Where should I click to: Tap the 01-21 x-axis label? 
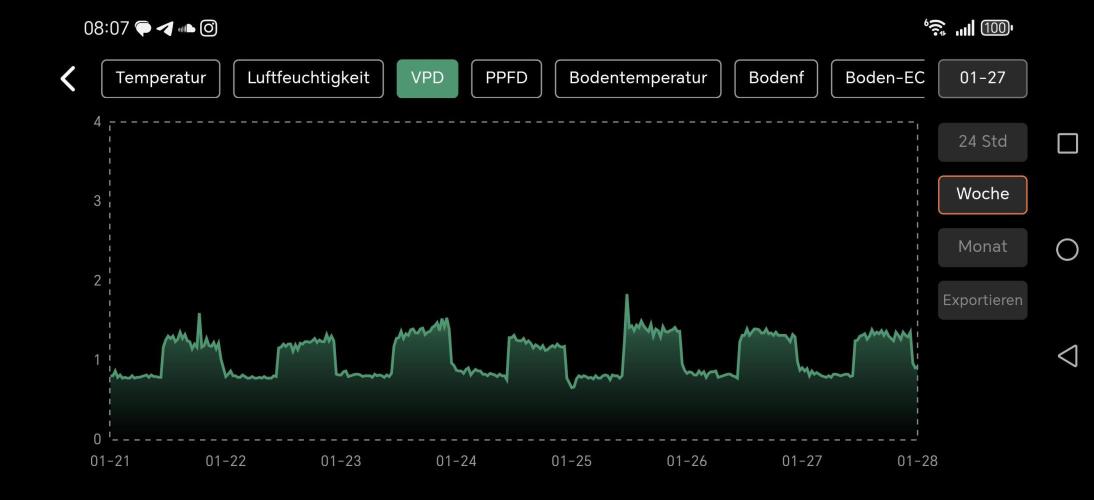tap(110, 461)
